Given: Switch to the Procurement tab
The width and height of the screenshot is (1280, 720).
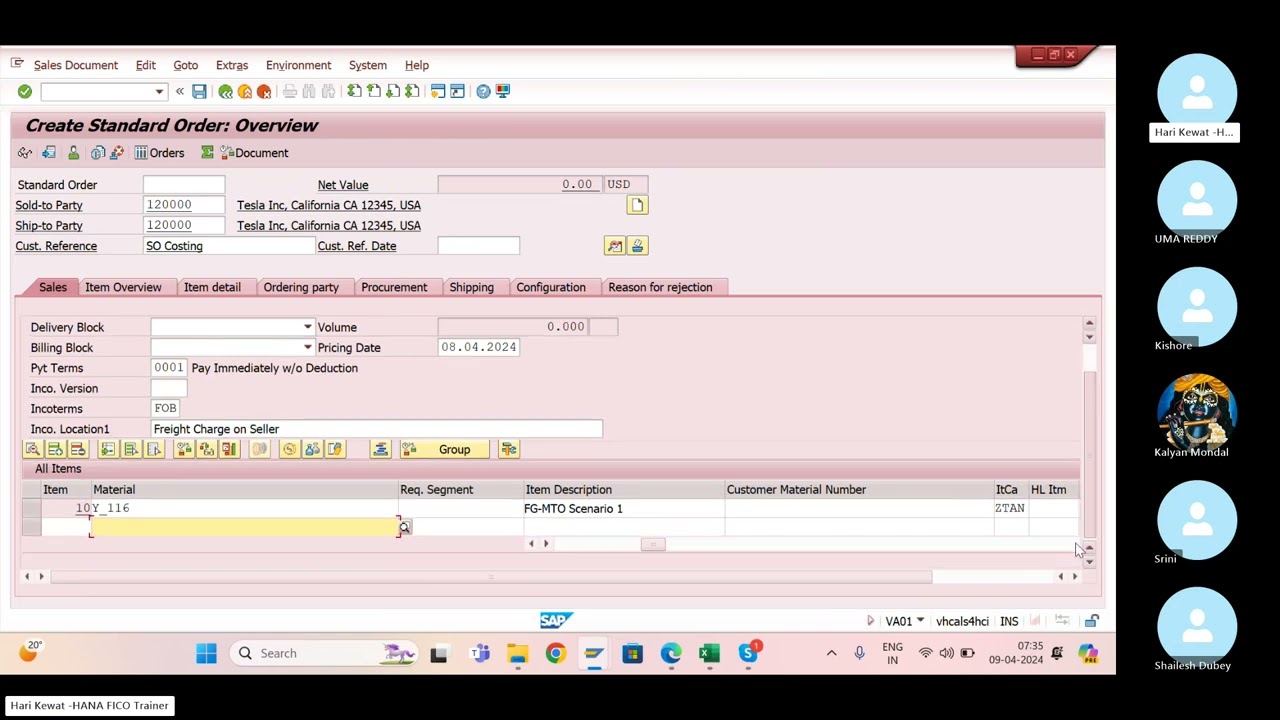Looking at the screenshot, I should (394, 287).
